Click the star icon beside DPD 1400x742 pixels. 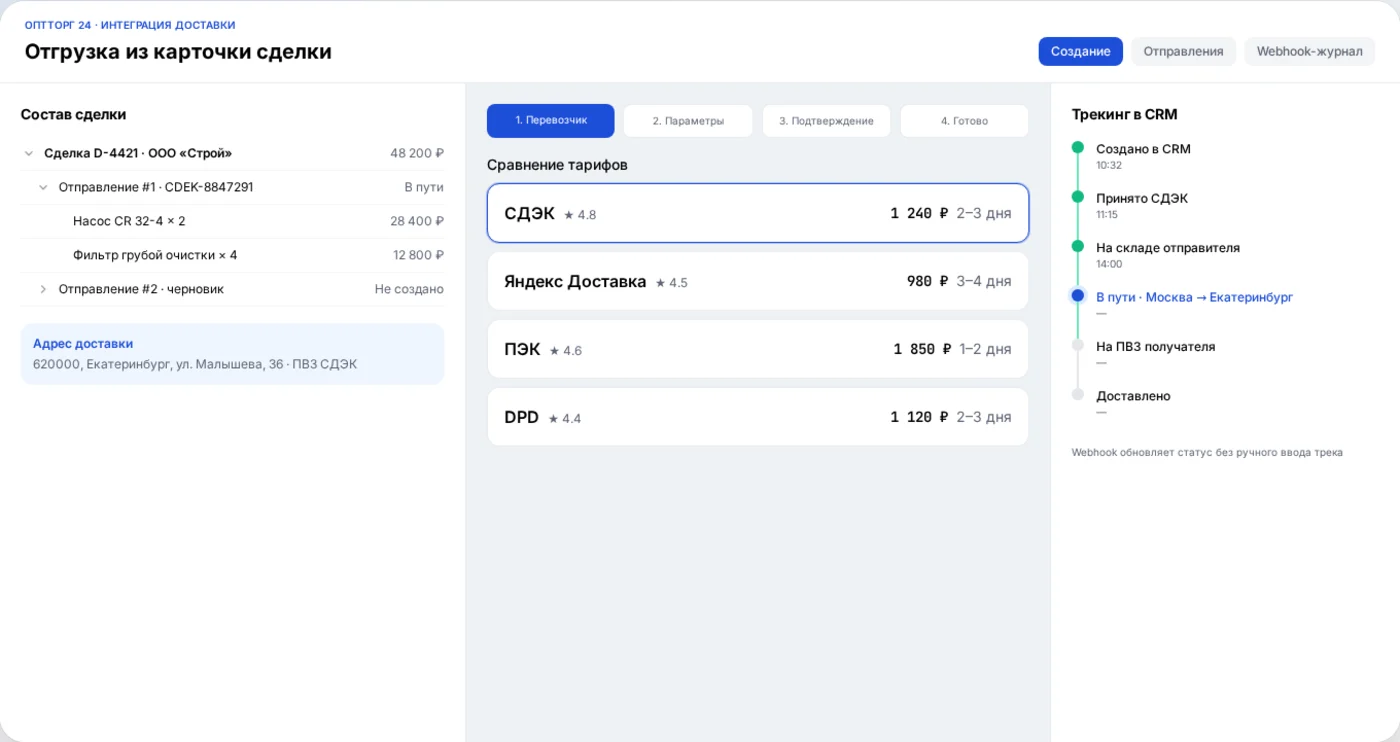(553, 419)
